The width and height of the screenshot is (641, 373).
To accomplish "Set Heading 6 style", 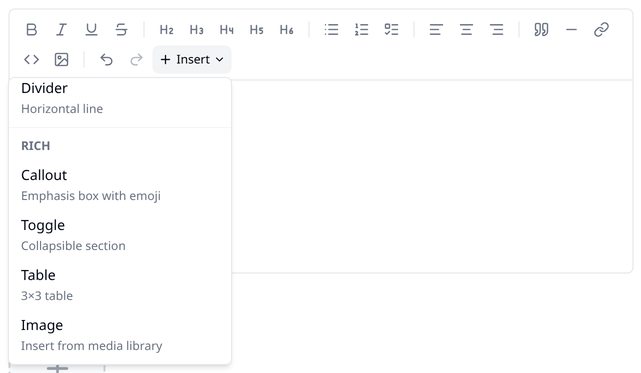I will pos(287,29).
